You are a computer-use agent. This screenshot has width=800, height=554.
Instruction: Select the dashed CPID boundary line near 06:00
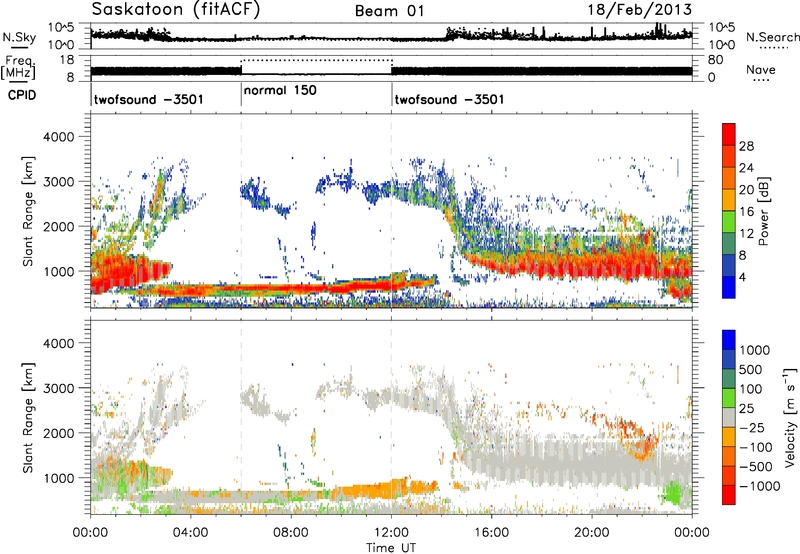241,211
